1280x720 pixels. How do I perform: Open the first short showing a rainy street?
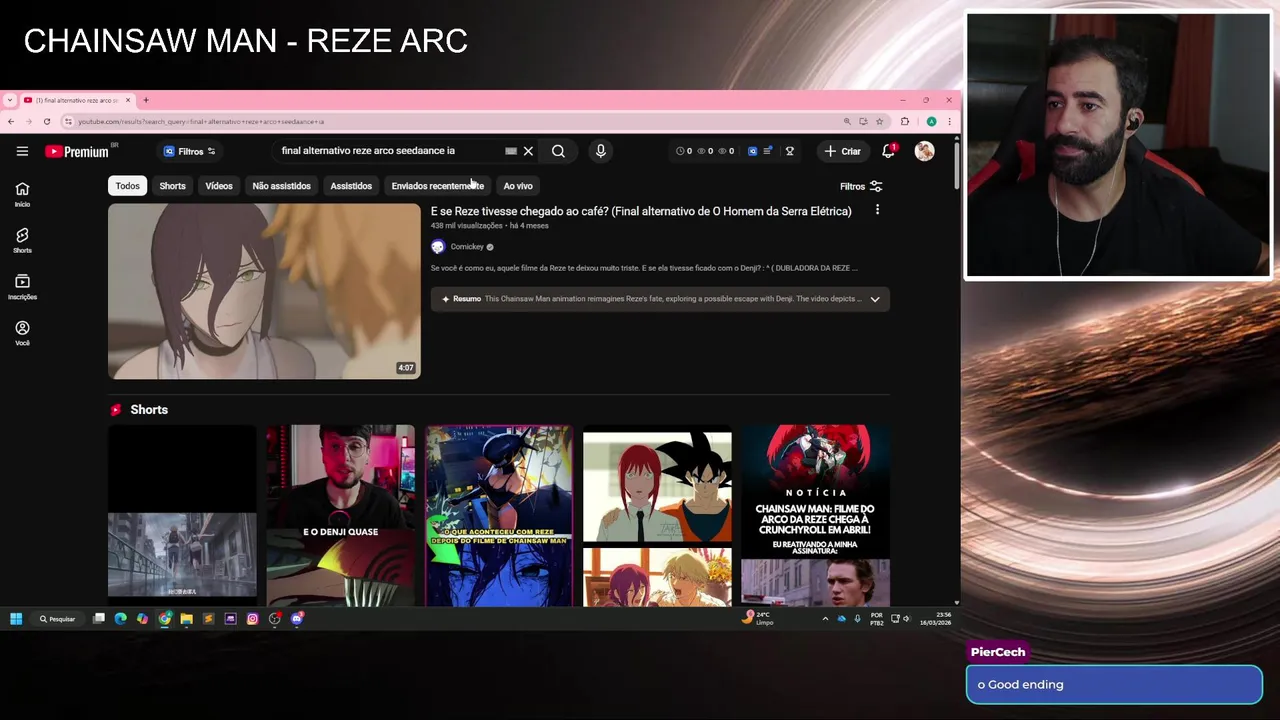pyautogui.click(x=182, y=515)
